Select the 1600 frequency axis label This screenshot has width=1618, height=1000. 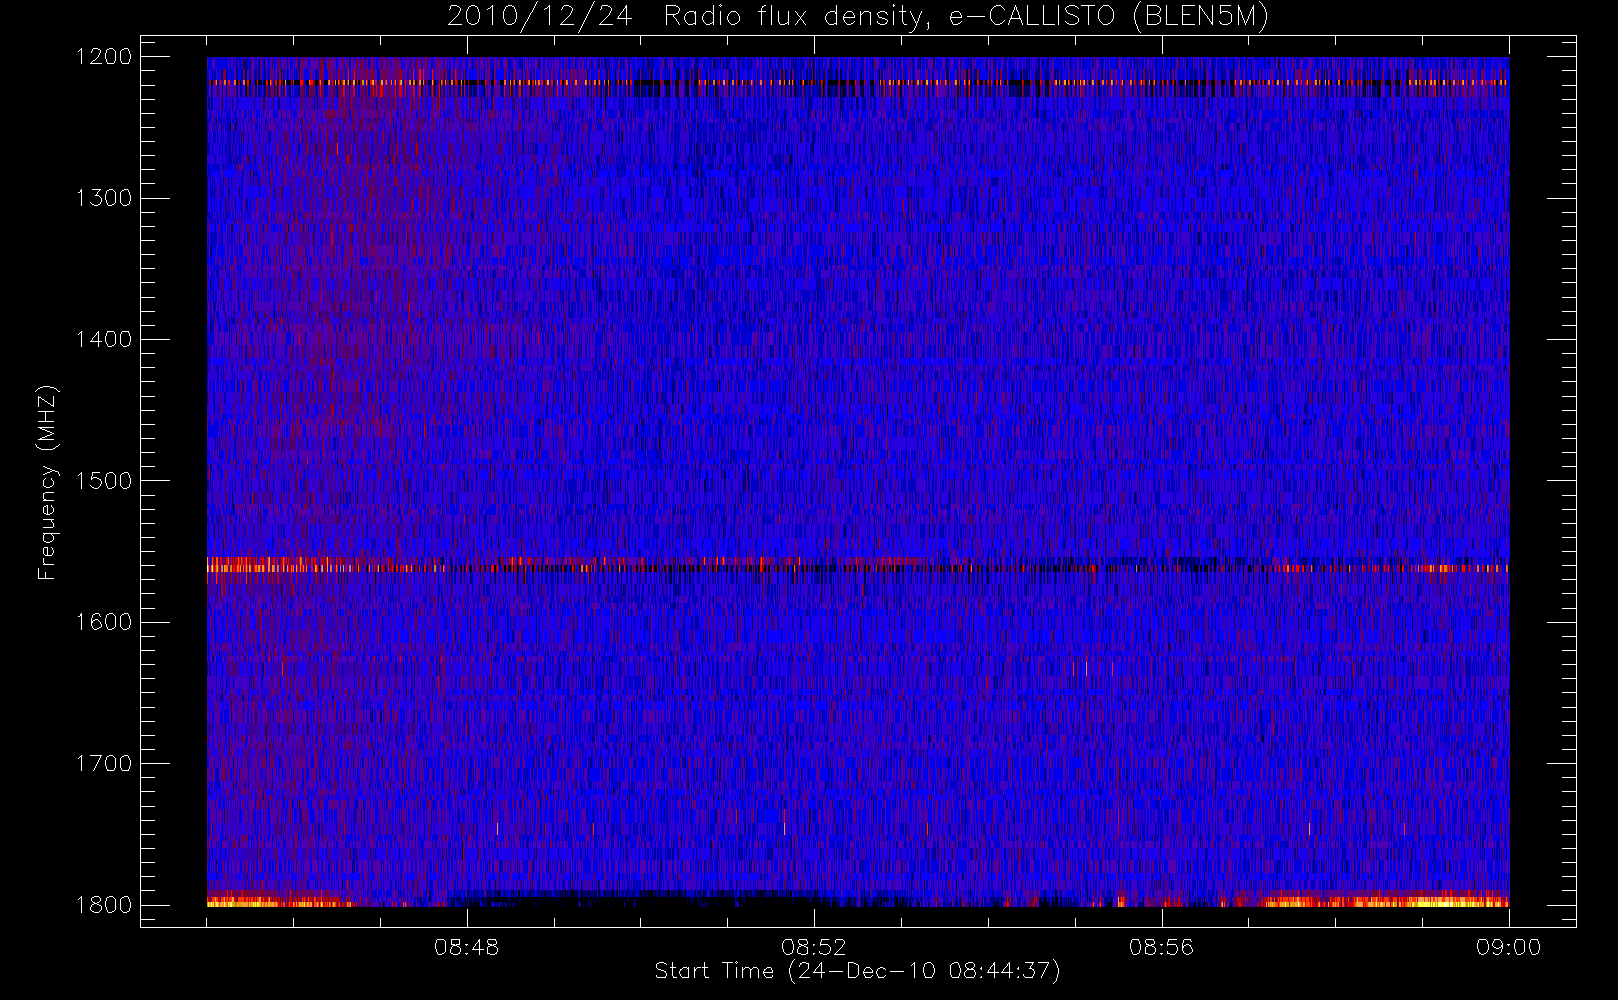coord(104,622)
